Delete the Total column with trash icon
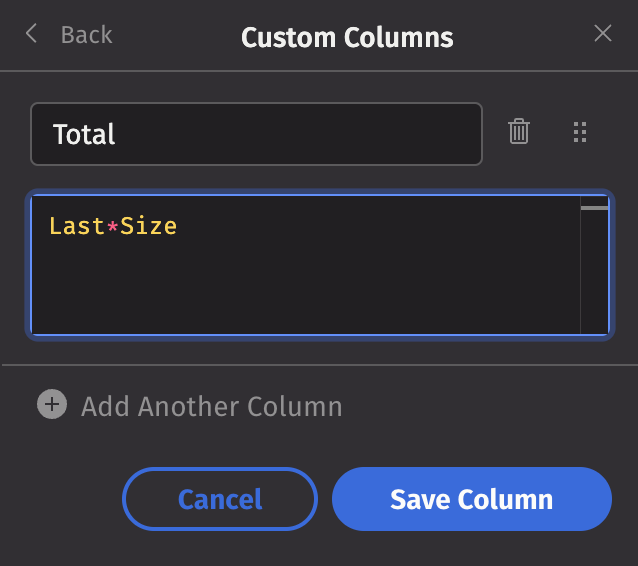This screenshot has height=566, width=638. (x=519, y=131)
